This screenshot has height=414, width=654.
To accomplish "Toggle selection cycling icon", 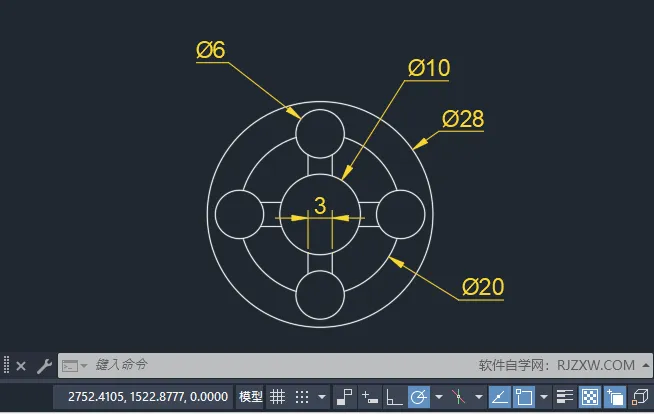I will tap(615, 396).
